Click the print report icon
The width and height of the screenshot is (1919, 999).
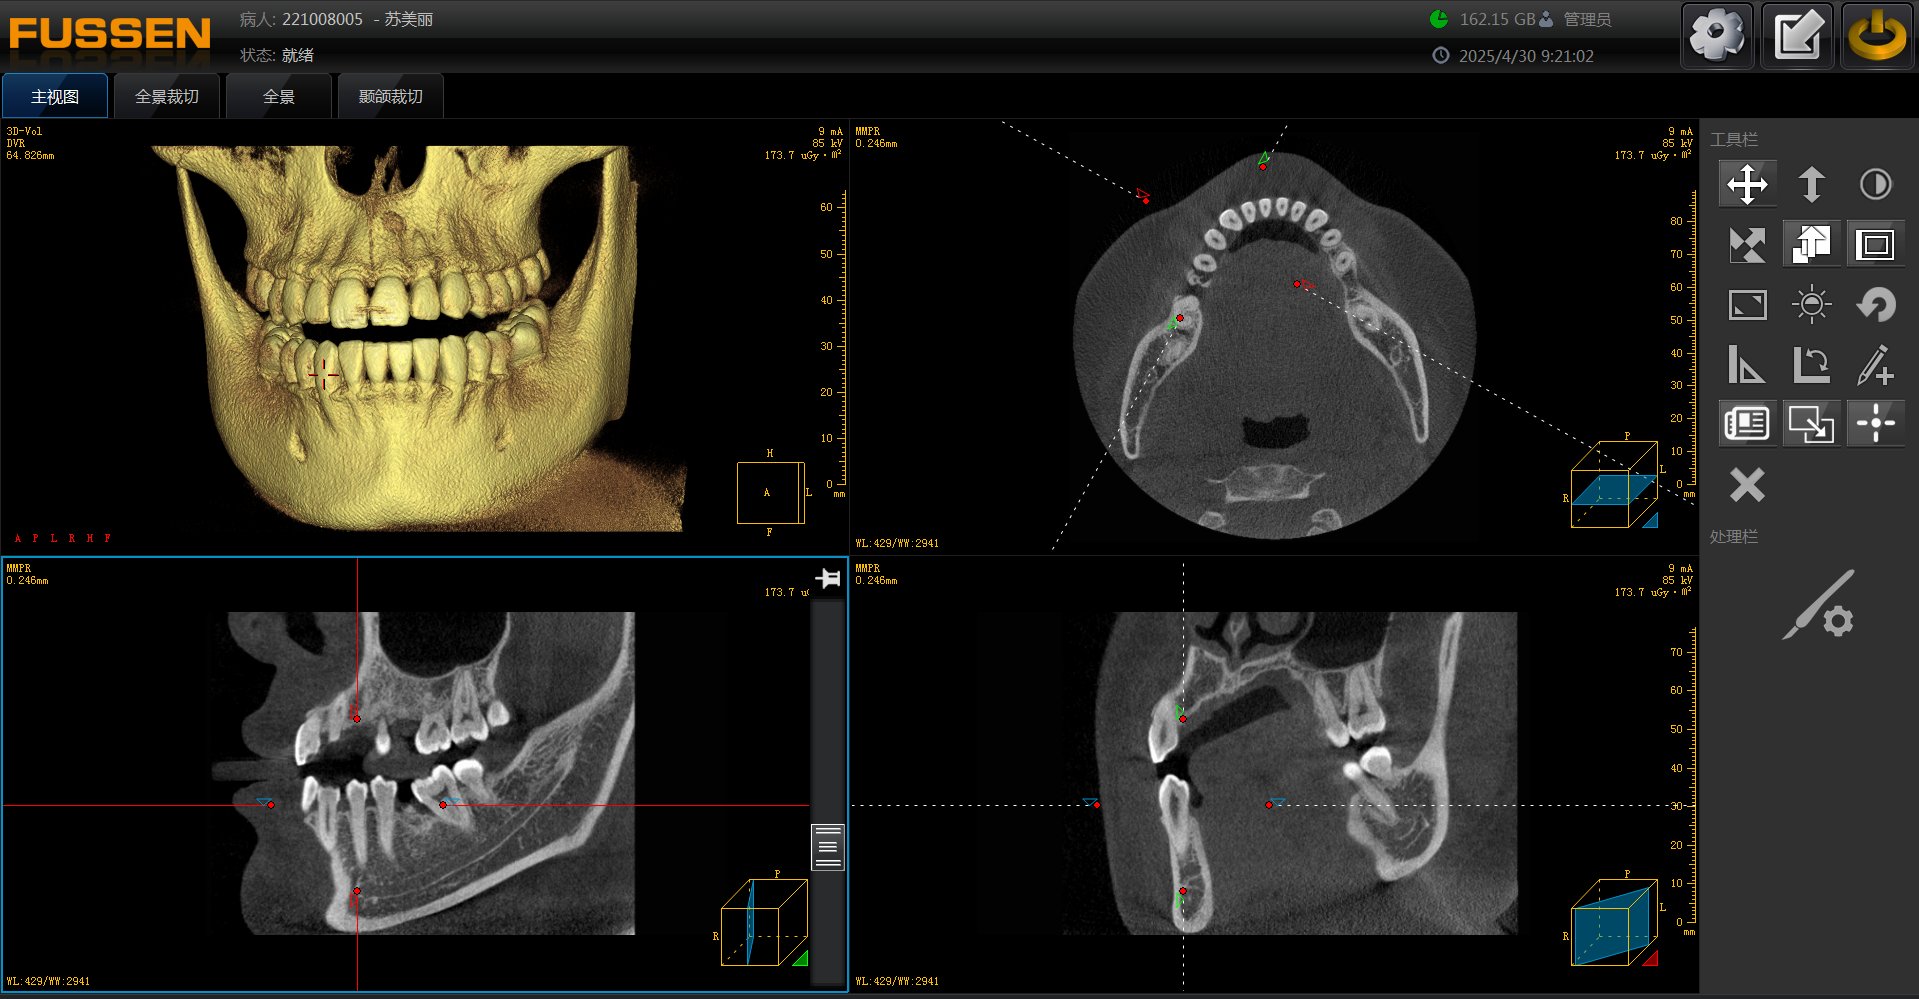[1747, 423]
